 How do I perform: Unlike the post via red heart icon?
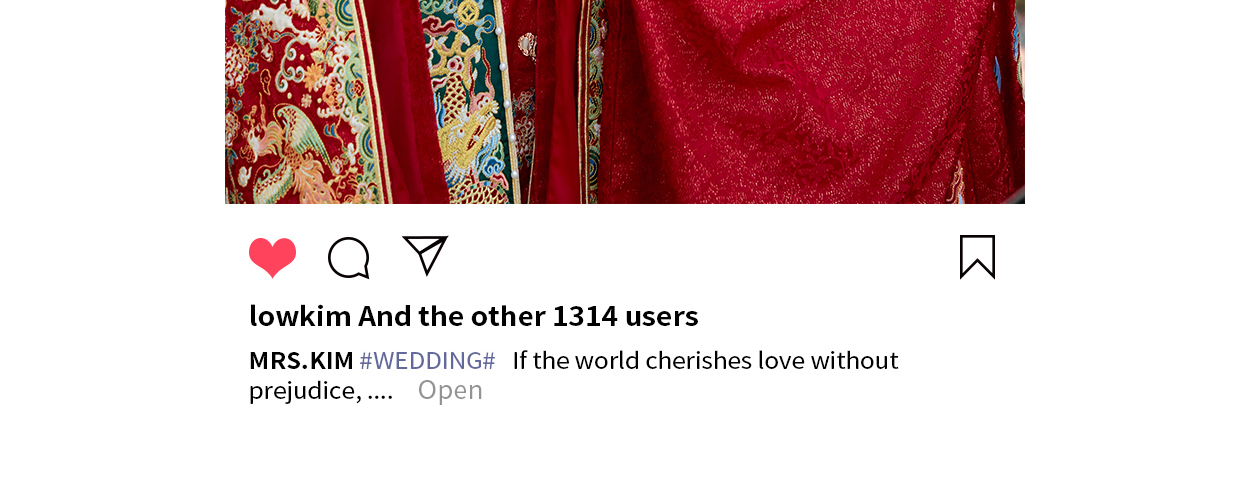tap(273, 258)
